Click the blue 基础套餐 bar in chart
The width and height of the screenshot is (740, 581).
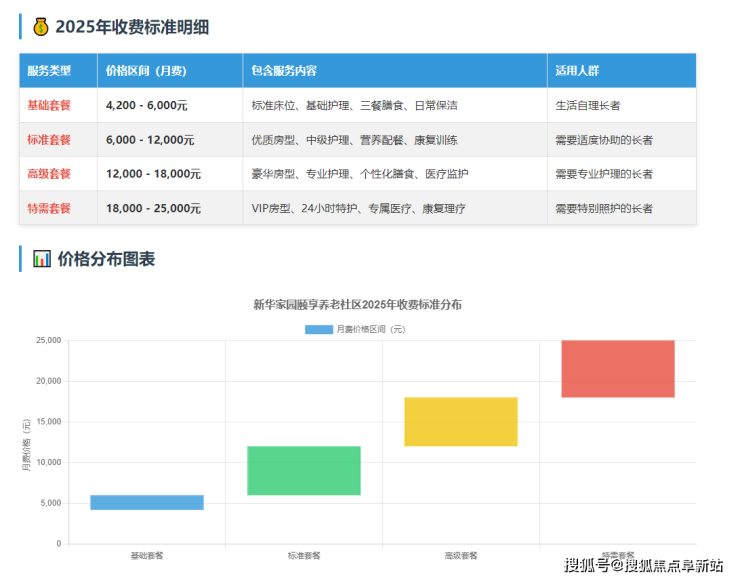pos(147,502)
